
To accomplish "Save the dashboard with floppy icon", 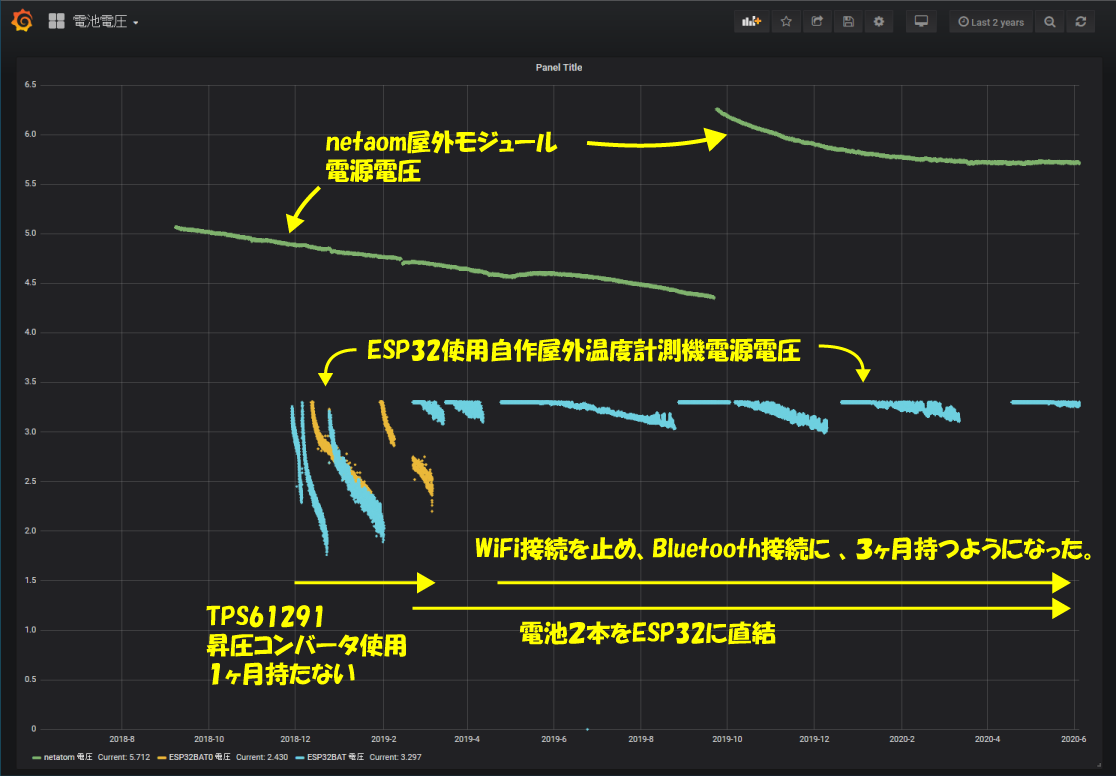I will [x=848, y=22].
